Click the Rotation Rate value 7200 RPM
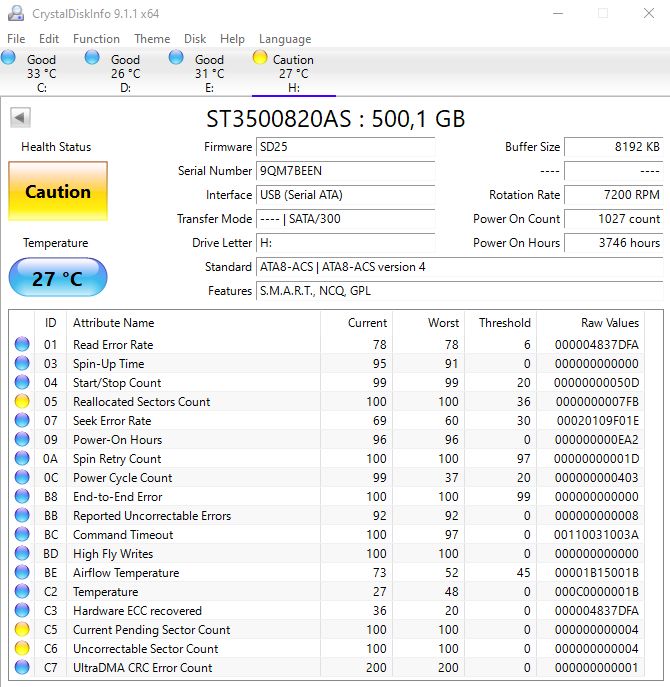 (613, 195)
